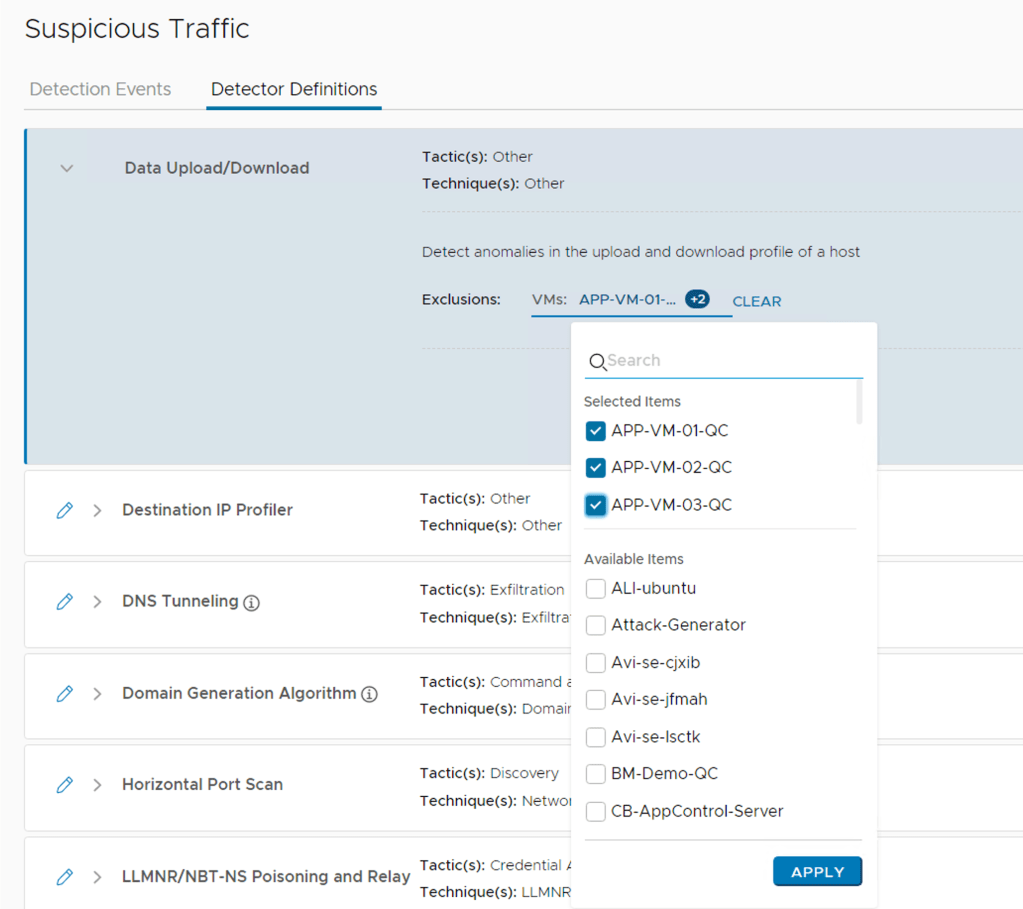Click the CLEAR exclusions link
1023x909 pixels.
coord(756,301)
